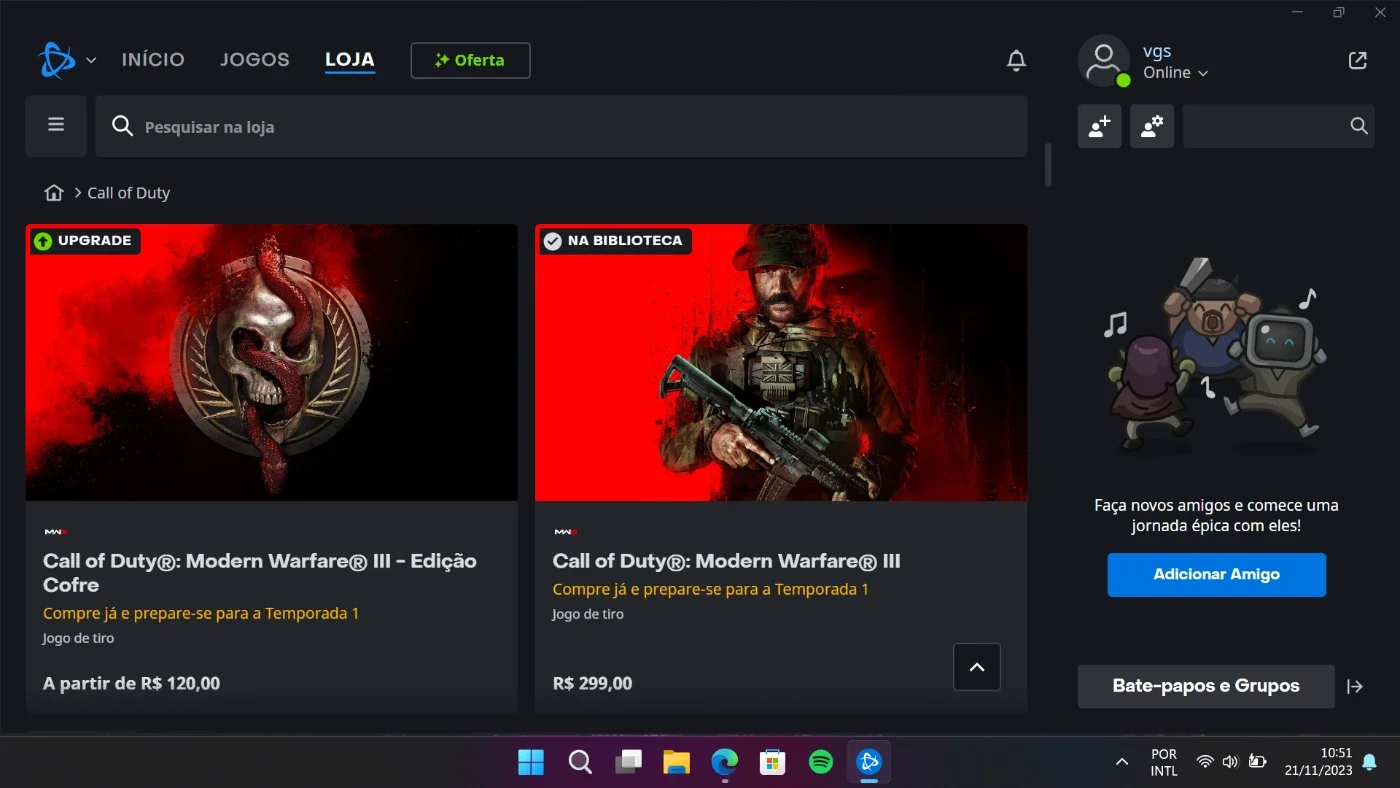Switch to the JOGOS tab
Image resolution: width=1400 pixels, height=788 pixels.
[x=255, y=60]
